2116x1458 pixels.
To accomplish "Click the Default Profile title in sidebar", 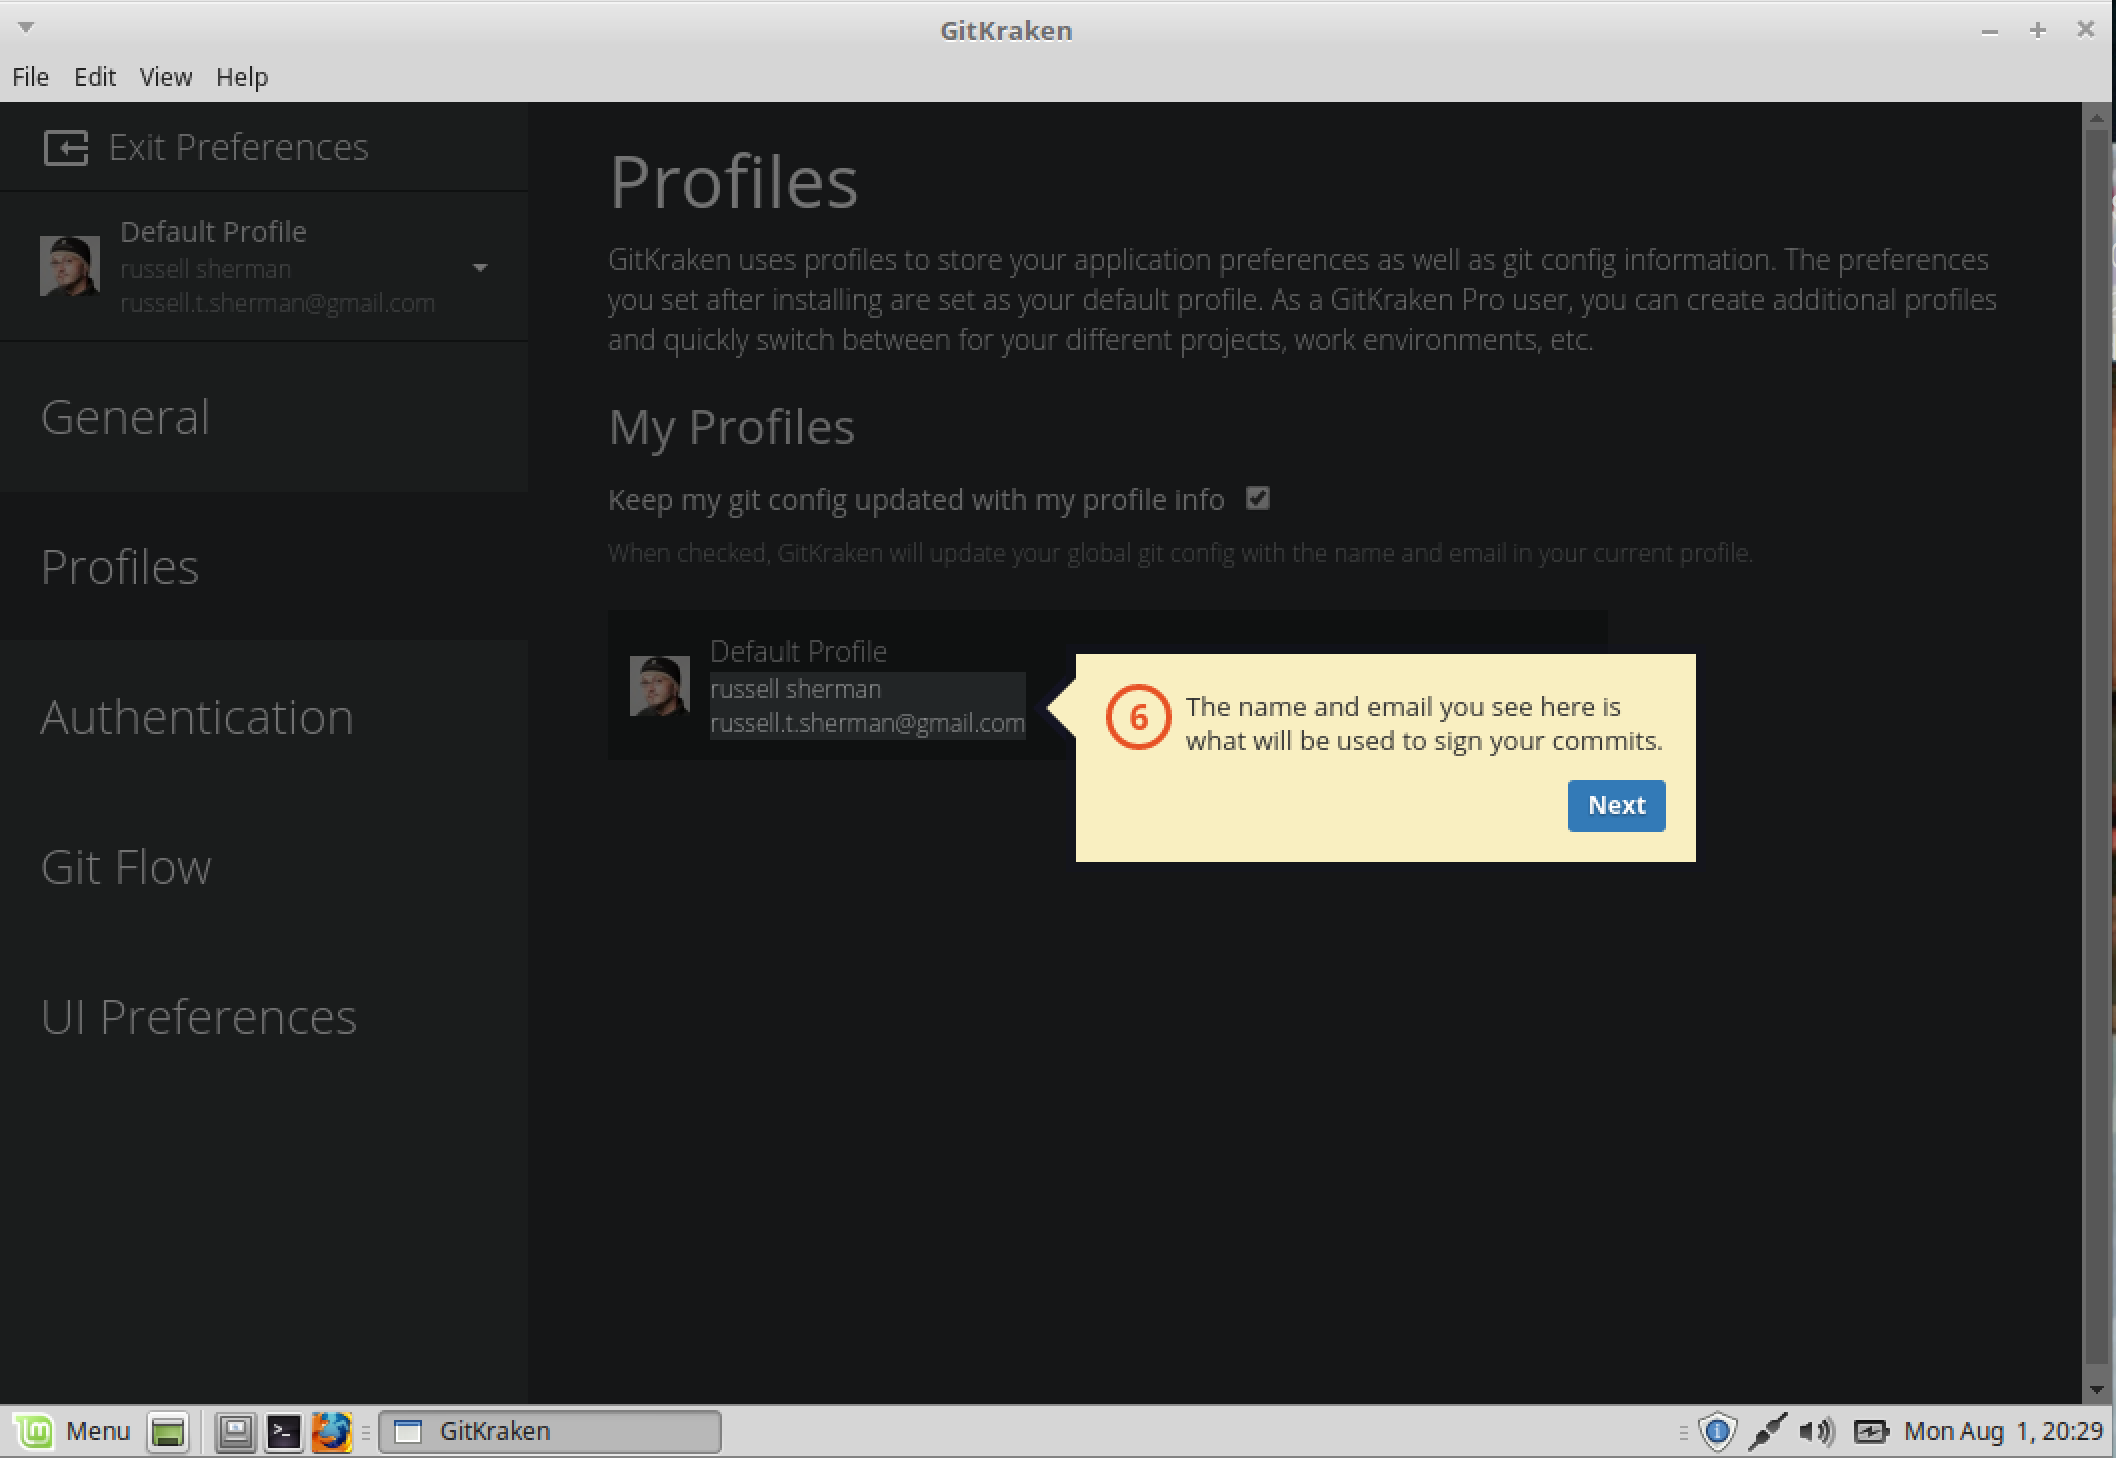I will tap(213, 232).
